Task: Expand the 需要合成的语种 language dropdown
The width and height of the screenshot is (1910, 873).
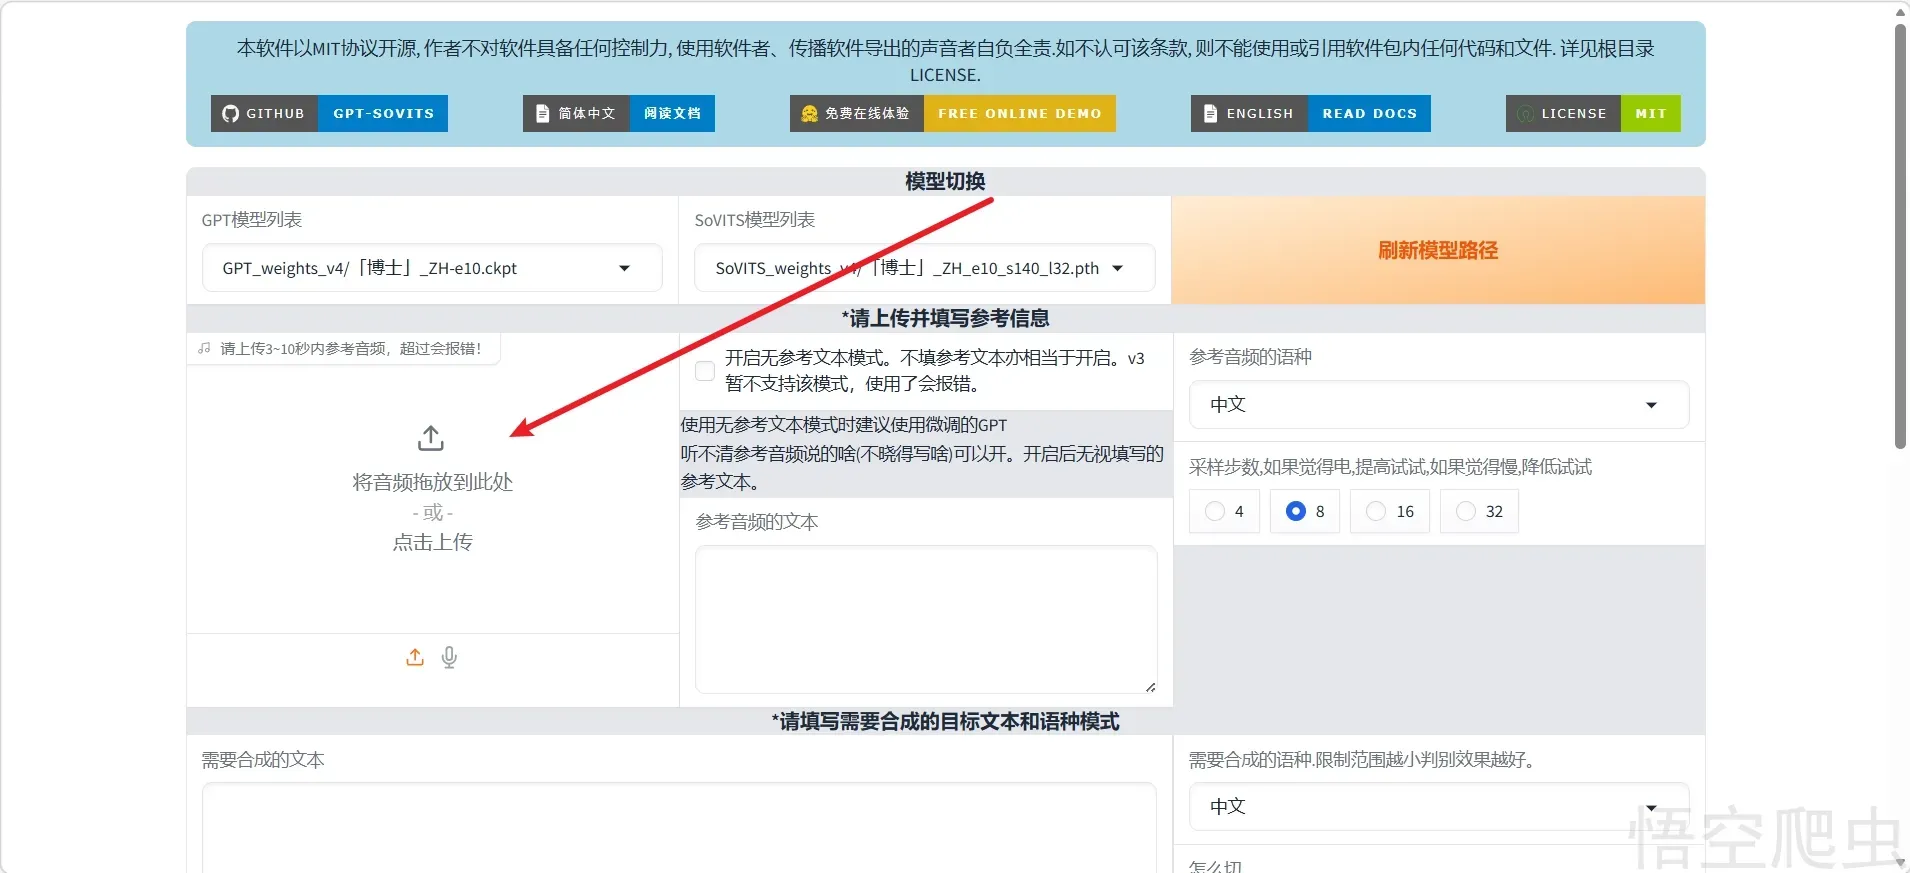Action: 1439,806
